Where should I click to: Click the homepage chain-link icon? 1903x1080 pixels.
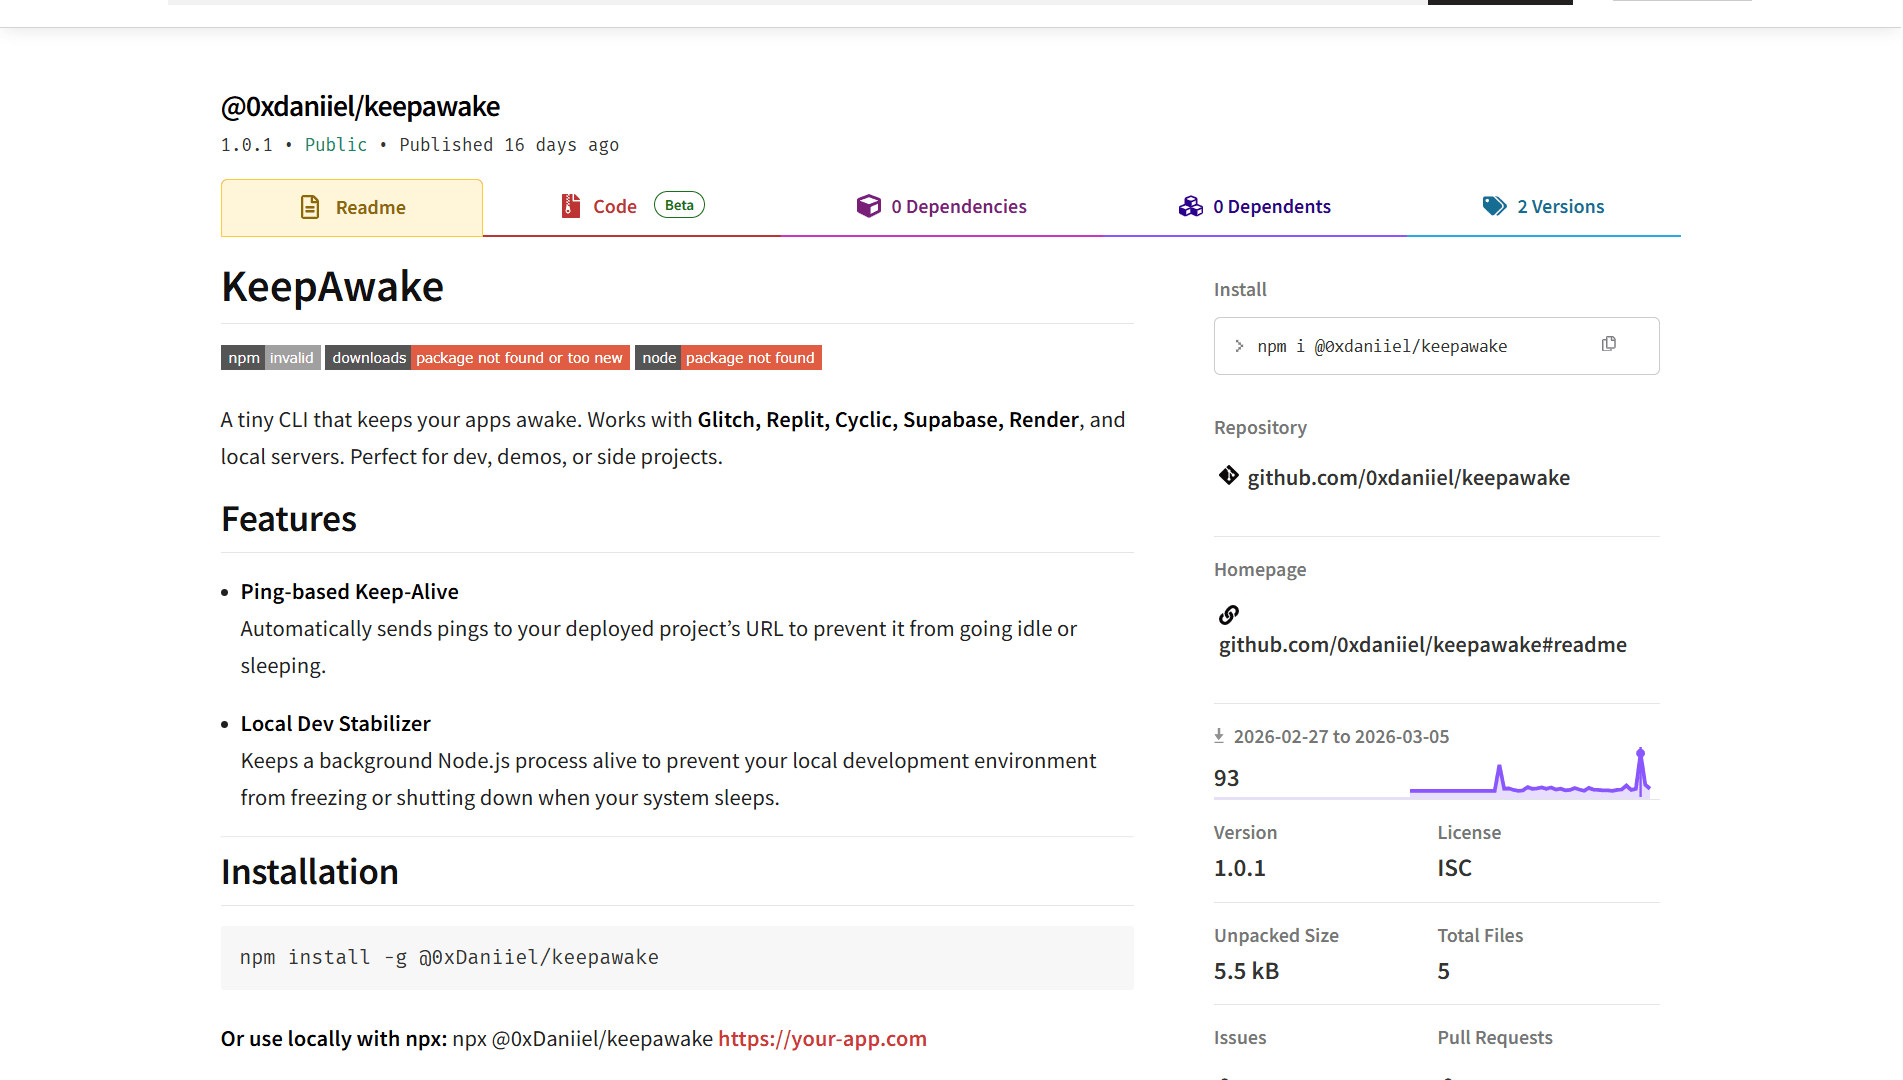point(1228,614)
